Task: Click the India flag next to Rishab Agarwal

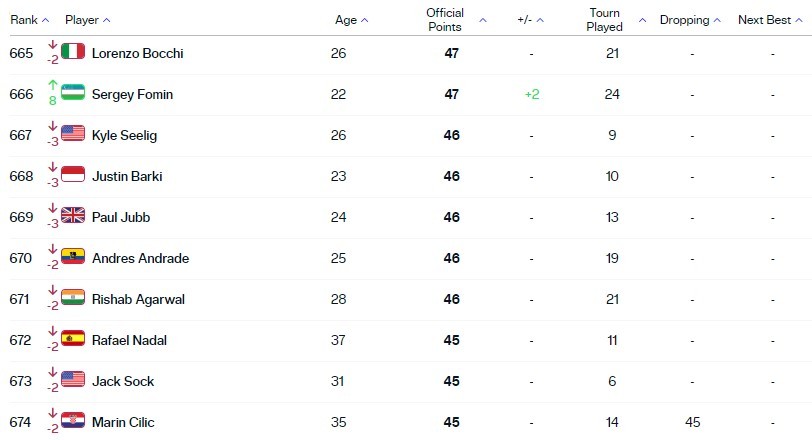Action: pyautogui.click(x=73, y=297)
